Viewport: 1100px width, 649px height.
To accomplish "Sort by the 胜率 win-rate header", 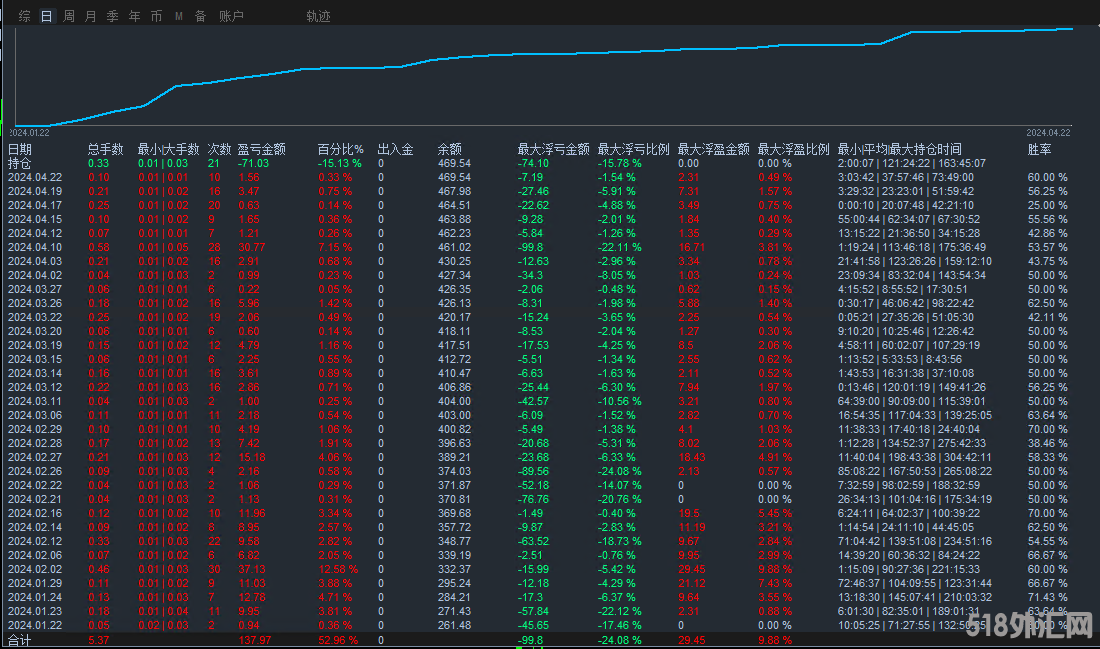I will coord(1040,149).
